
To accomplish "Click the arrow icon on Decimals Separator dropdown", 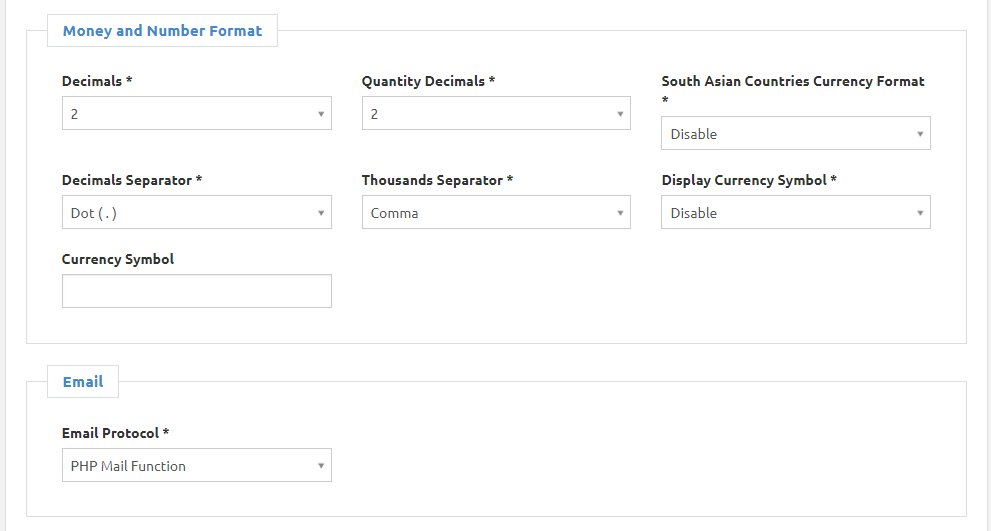I will point(321,213).
